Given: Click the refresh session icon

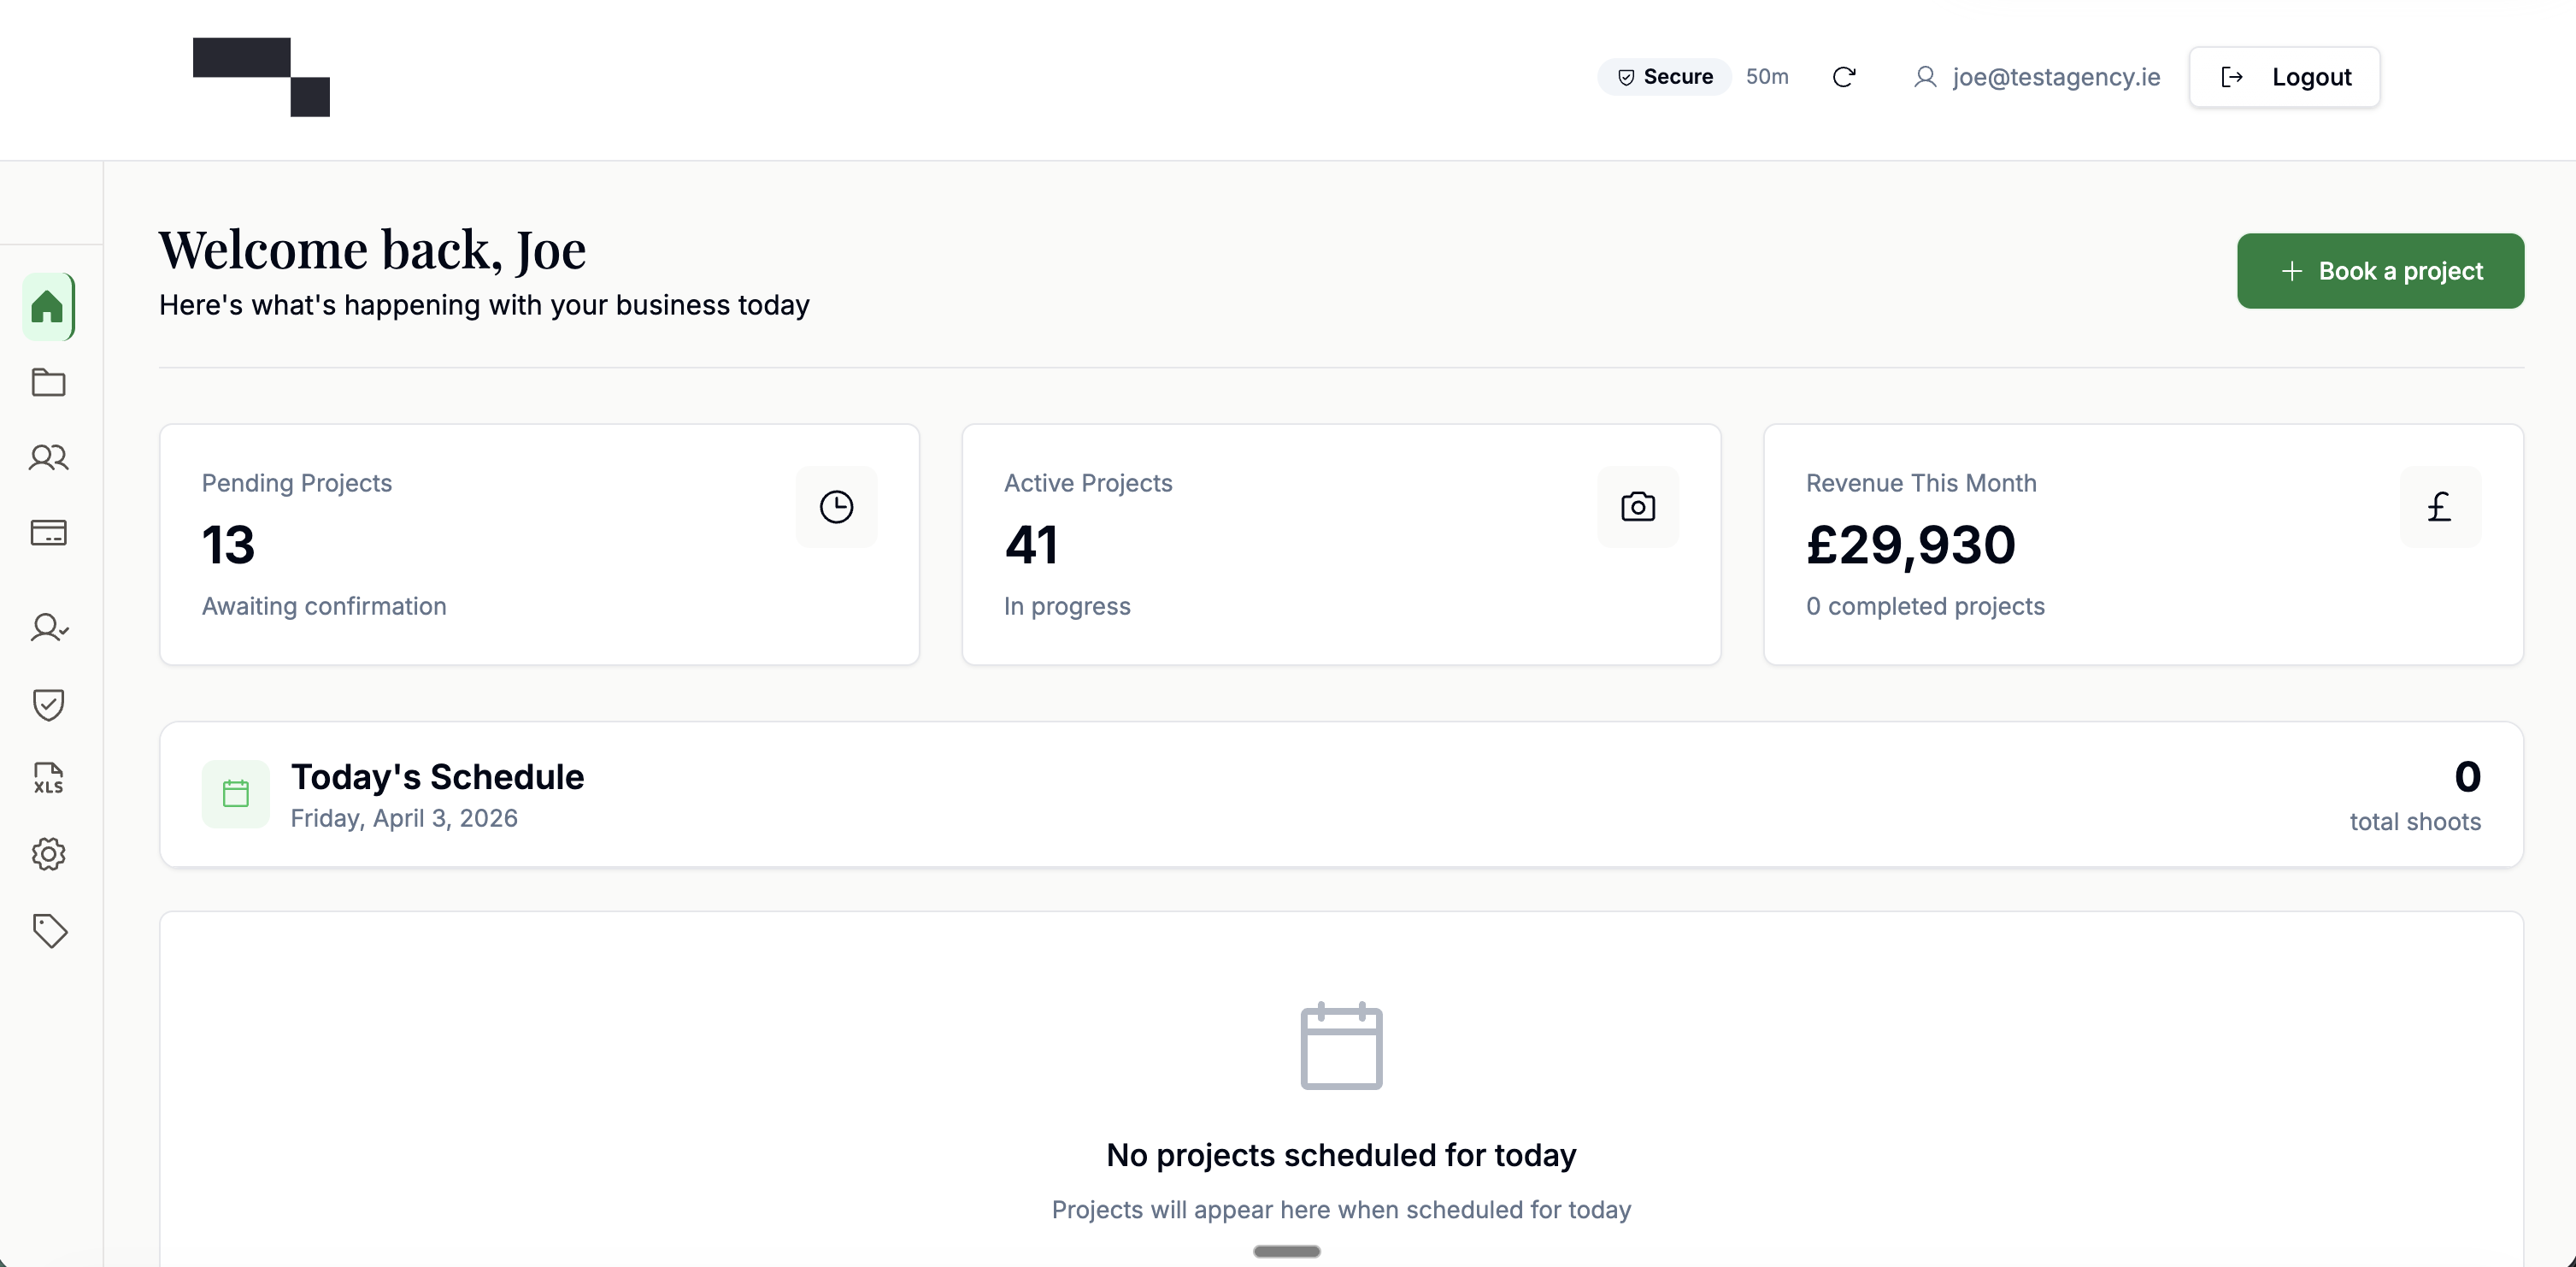Looking at the screenshot, I should pyautogui.click(x=1844, y=77).
